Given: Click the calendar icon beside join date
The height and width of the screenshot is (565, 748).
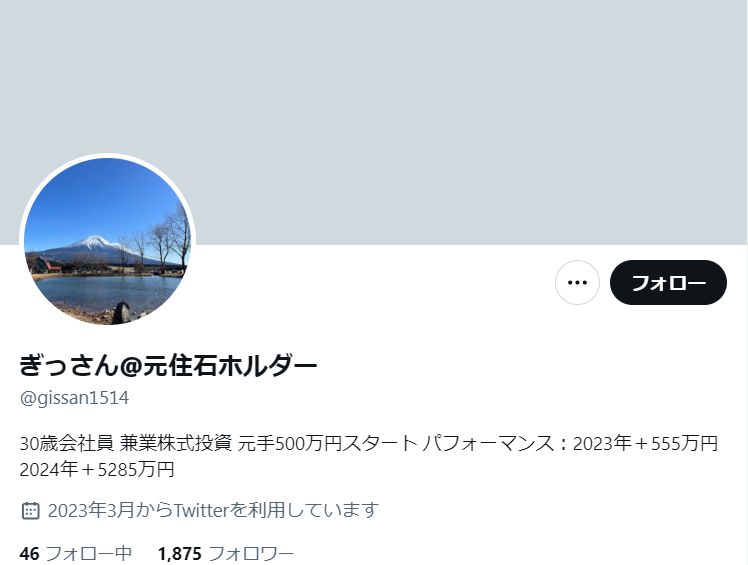Looking at the screenshot, I should 31,510.
